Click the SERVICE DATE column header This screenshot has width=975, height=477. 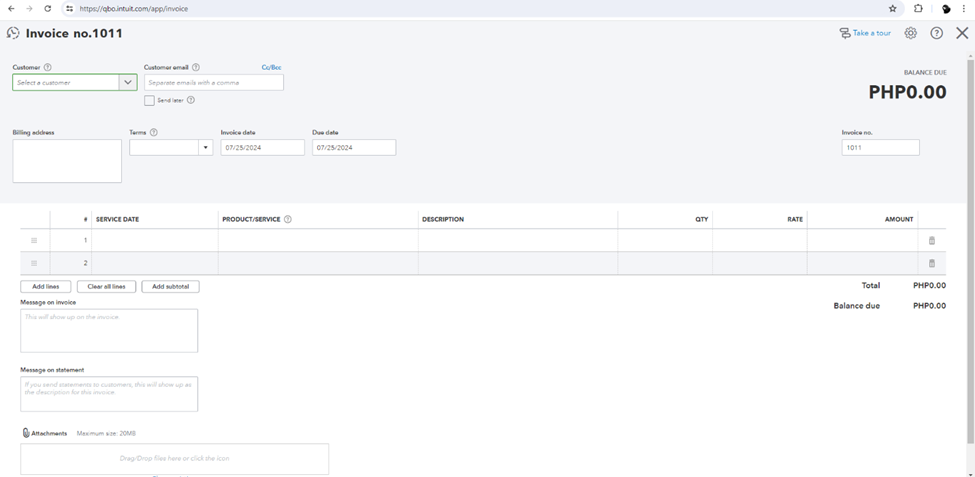[118, 220]
